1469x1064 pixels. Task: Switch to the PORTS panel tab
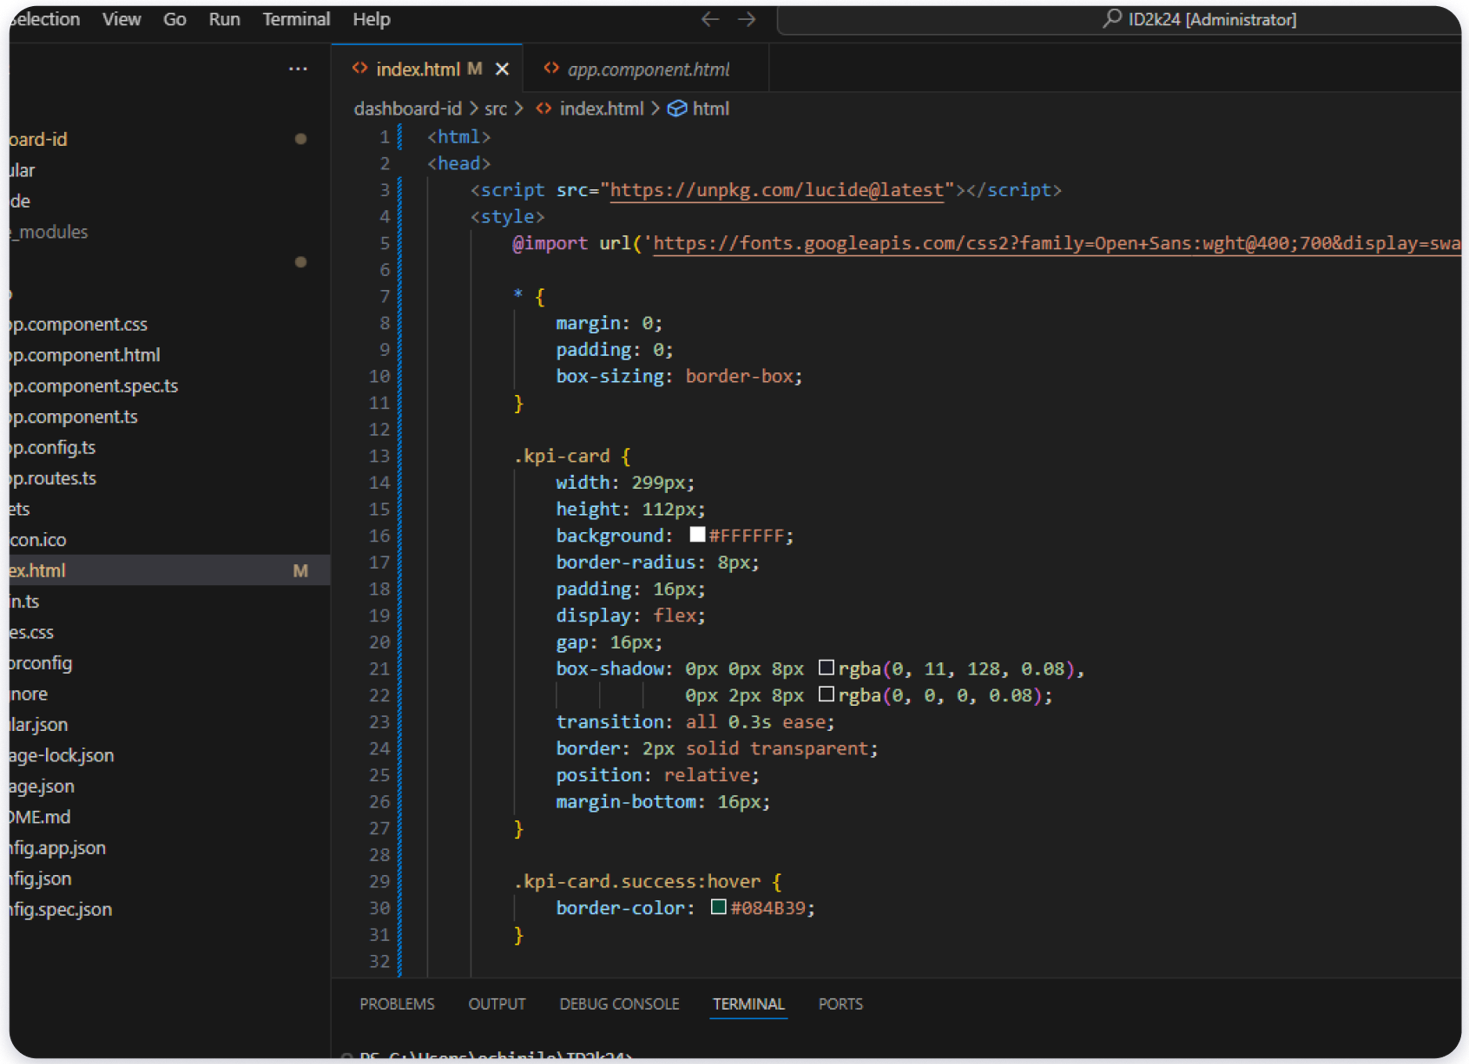coord(840,1004)
